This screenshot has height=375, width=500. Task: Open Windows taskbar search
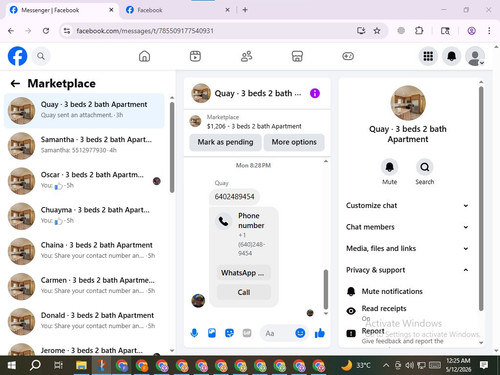[x=35, y=365]
